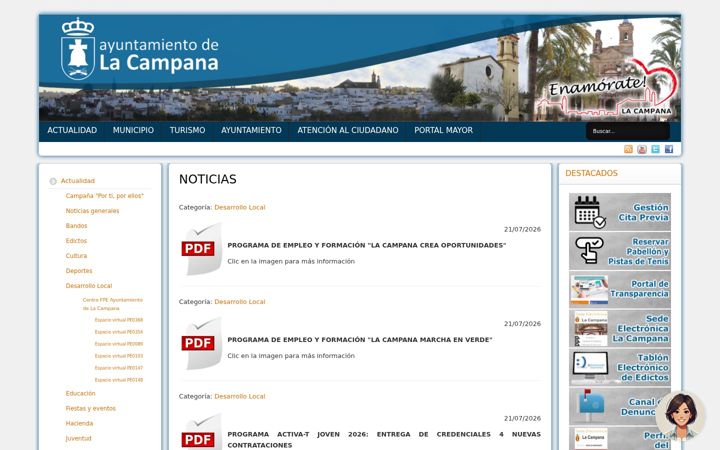The height and width of the screenshot is (450, 720).
Task: Click the NOTICIAS page heading
Action: pos(208,179)
